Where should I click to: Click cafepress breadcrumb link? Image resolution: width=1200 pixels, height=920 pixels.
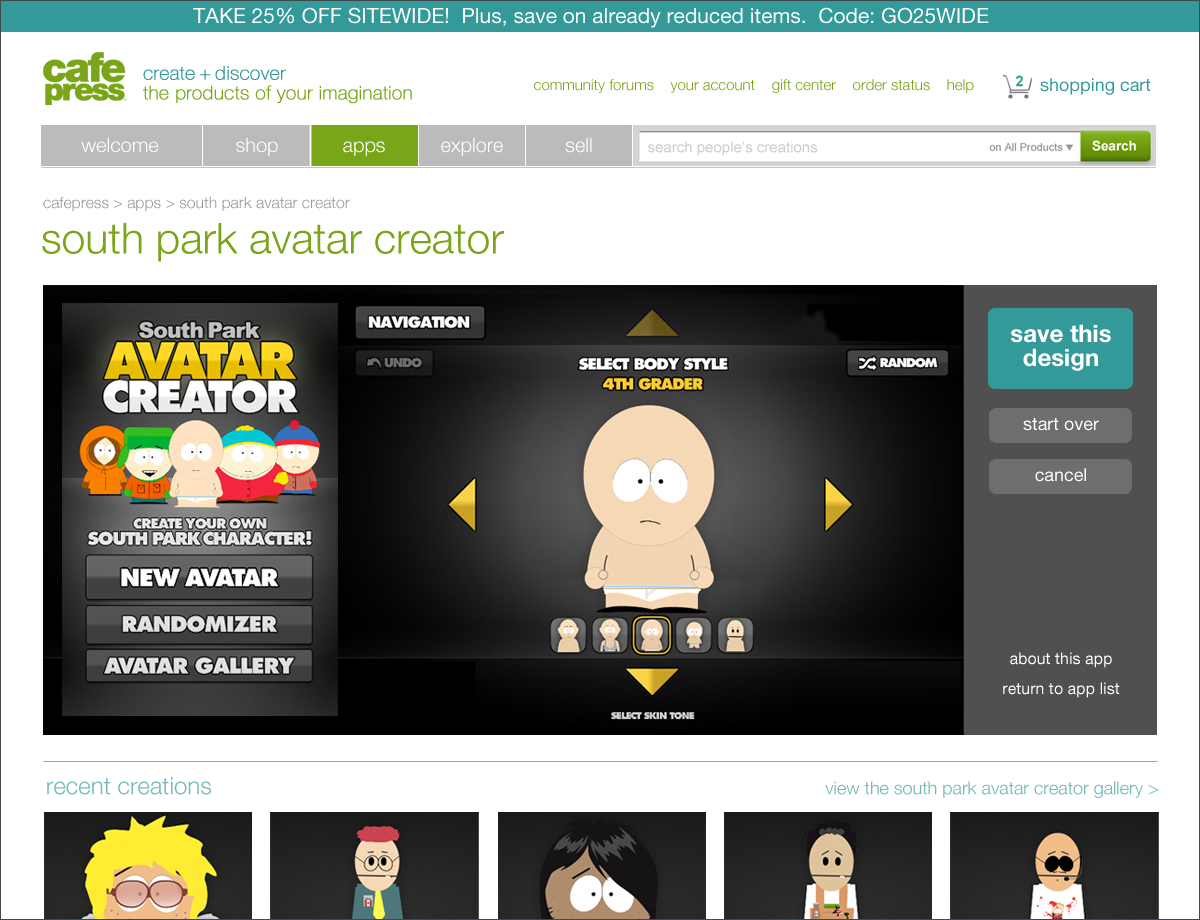click(75, 203)
